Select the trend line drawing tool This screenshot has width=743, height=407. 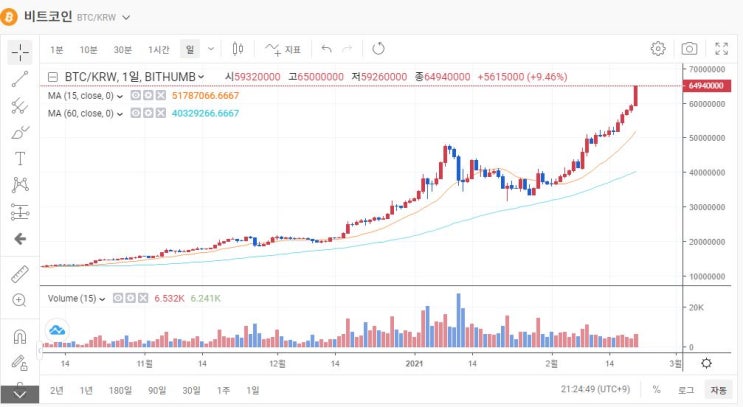coord(20,79)
